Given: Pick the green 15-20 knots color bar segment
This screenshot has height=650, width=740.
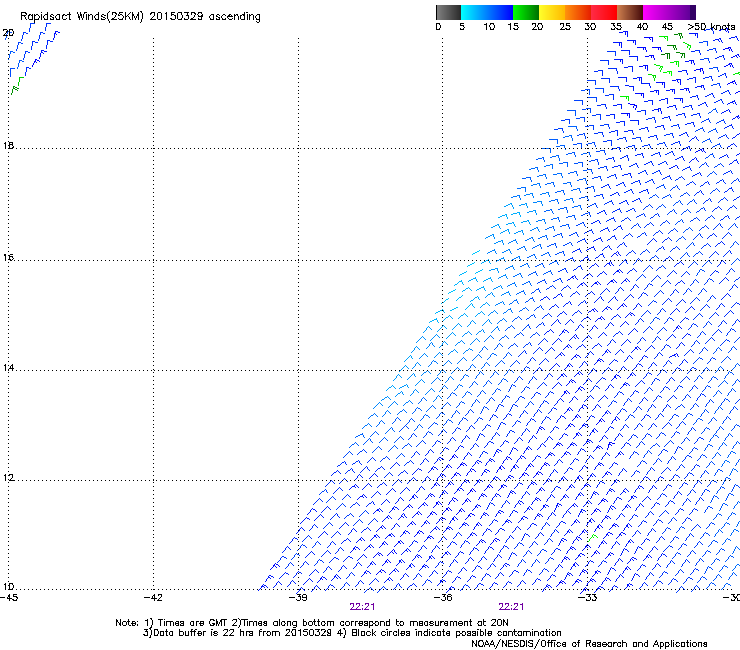Looking at the screenshot, I should 526,12.
